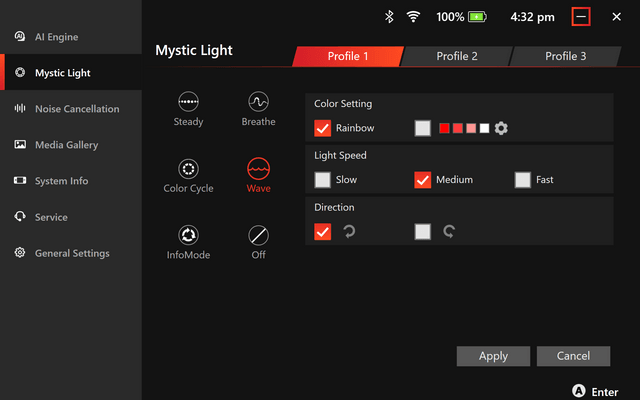Click the Mystic Light page heading
The image size is (640, 400).
[x=194, y=50]
